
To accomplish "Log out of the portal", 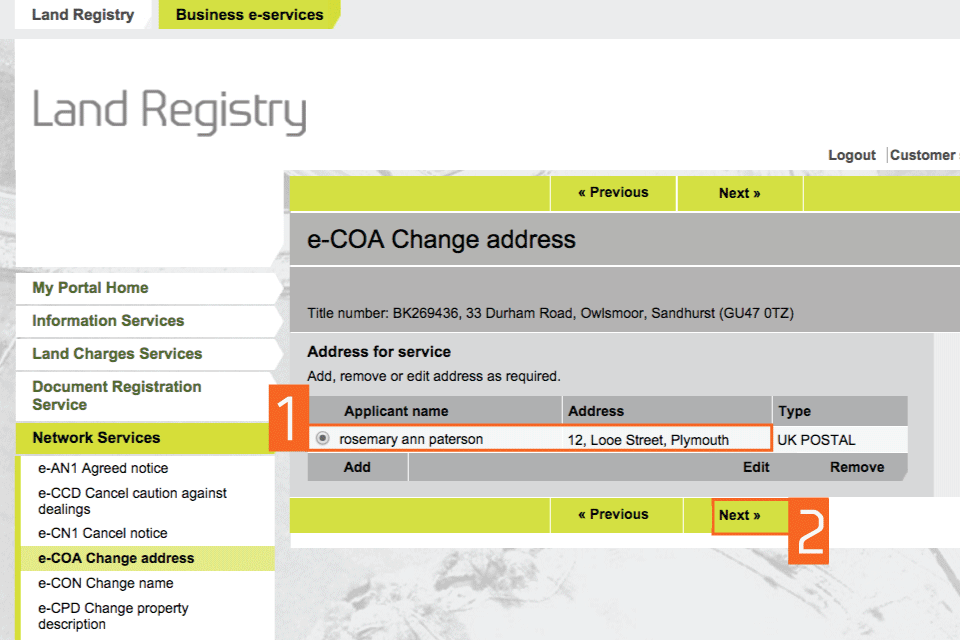I will click(x=852, y=155).
